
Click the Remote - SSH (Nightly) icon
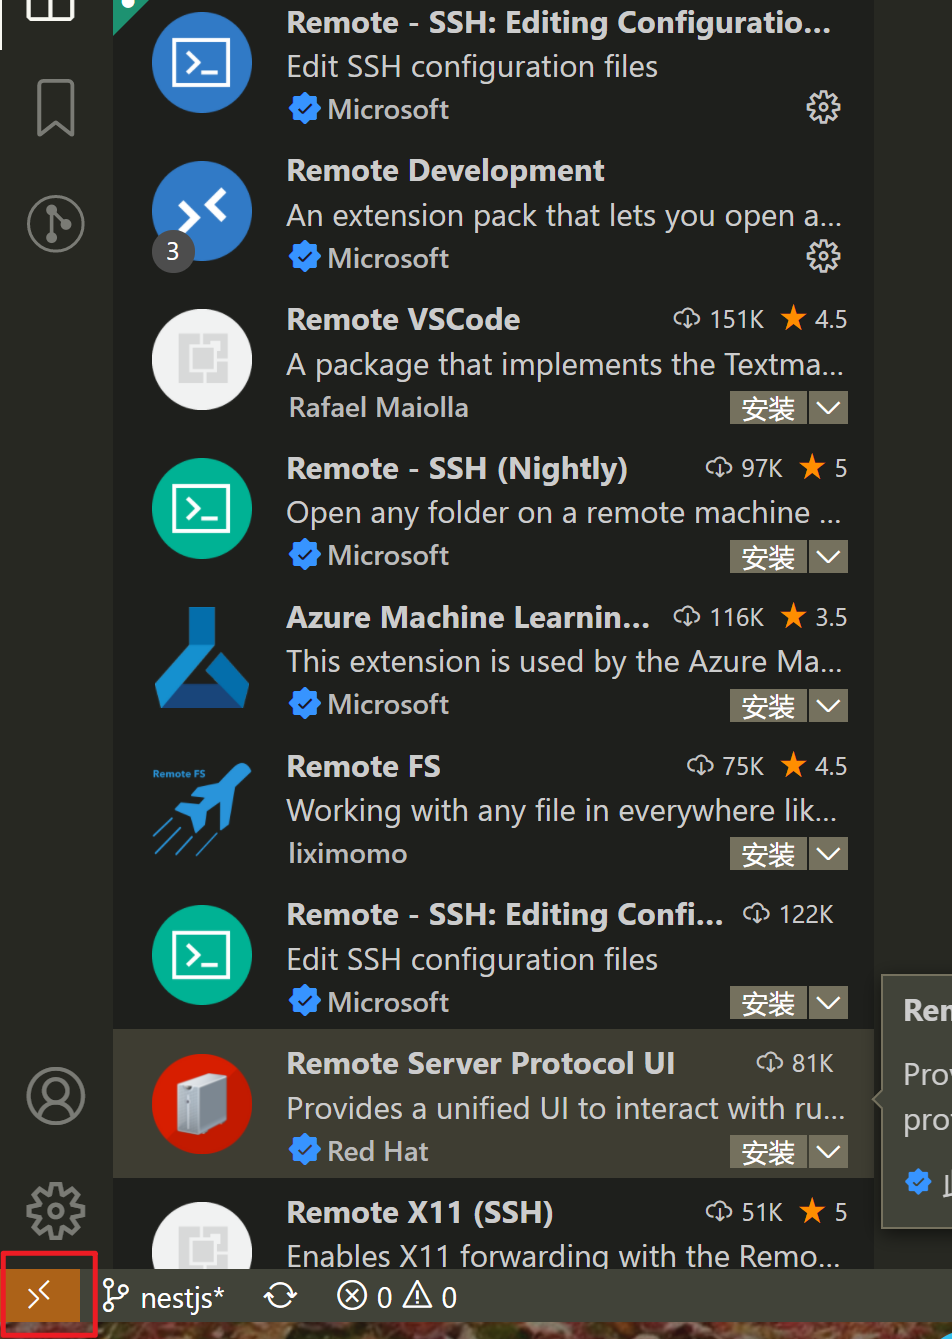click(202, 509)
